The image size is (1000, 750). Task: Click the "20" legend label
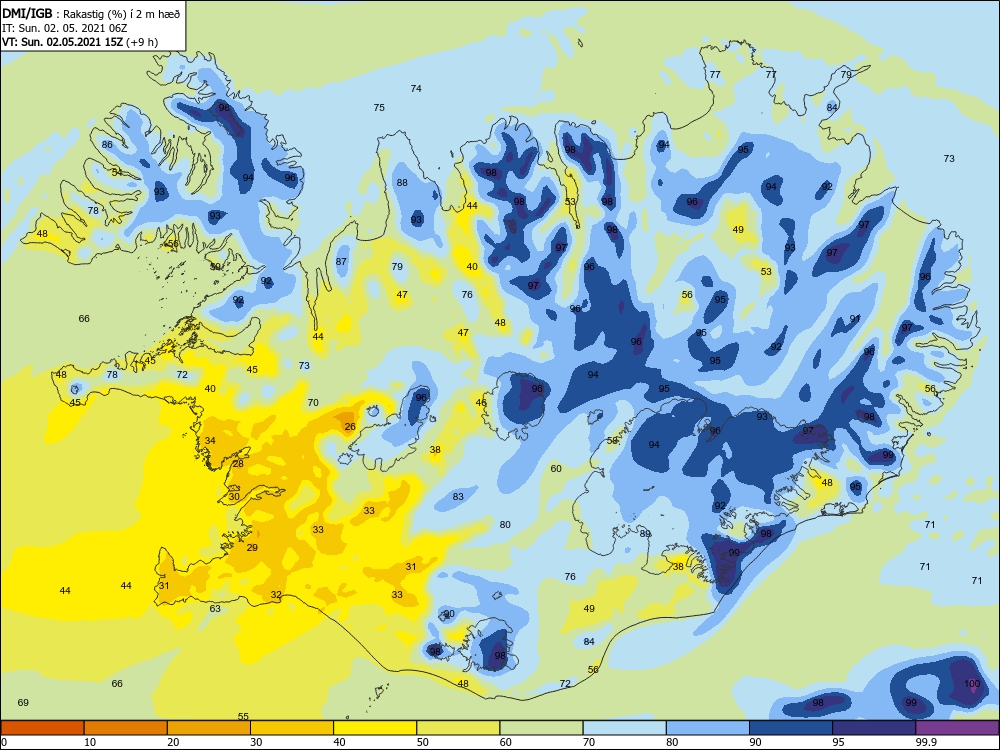173,742
